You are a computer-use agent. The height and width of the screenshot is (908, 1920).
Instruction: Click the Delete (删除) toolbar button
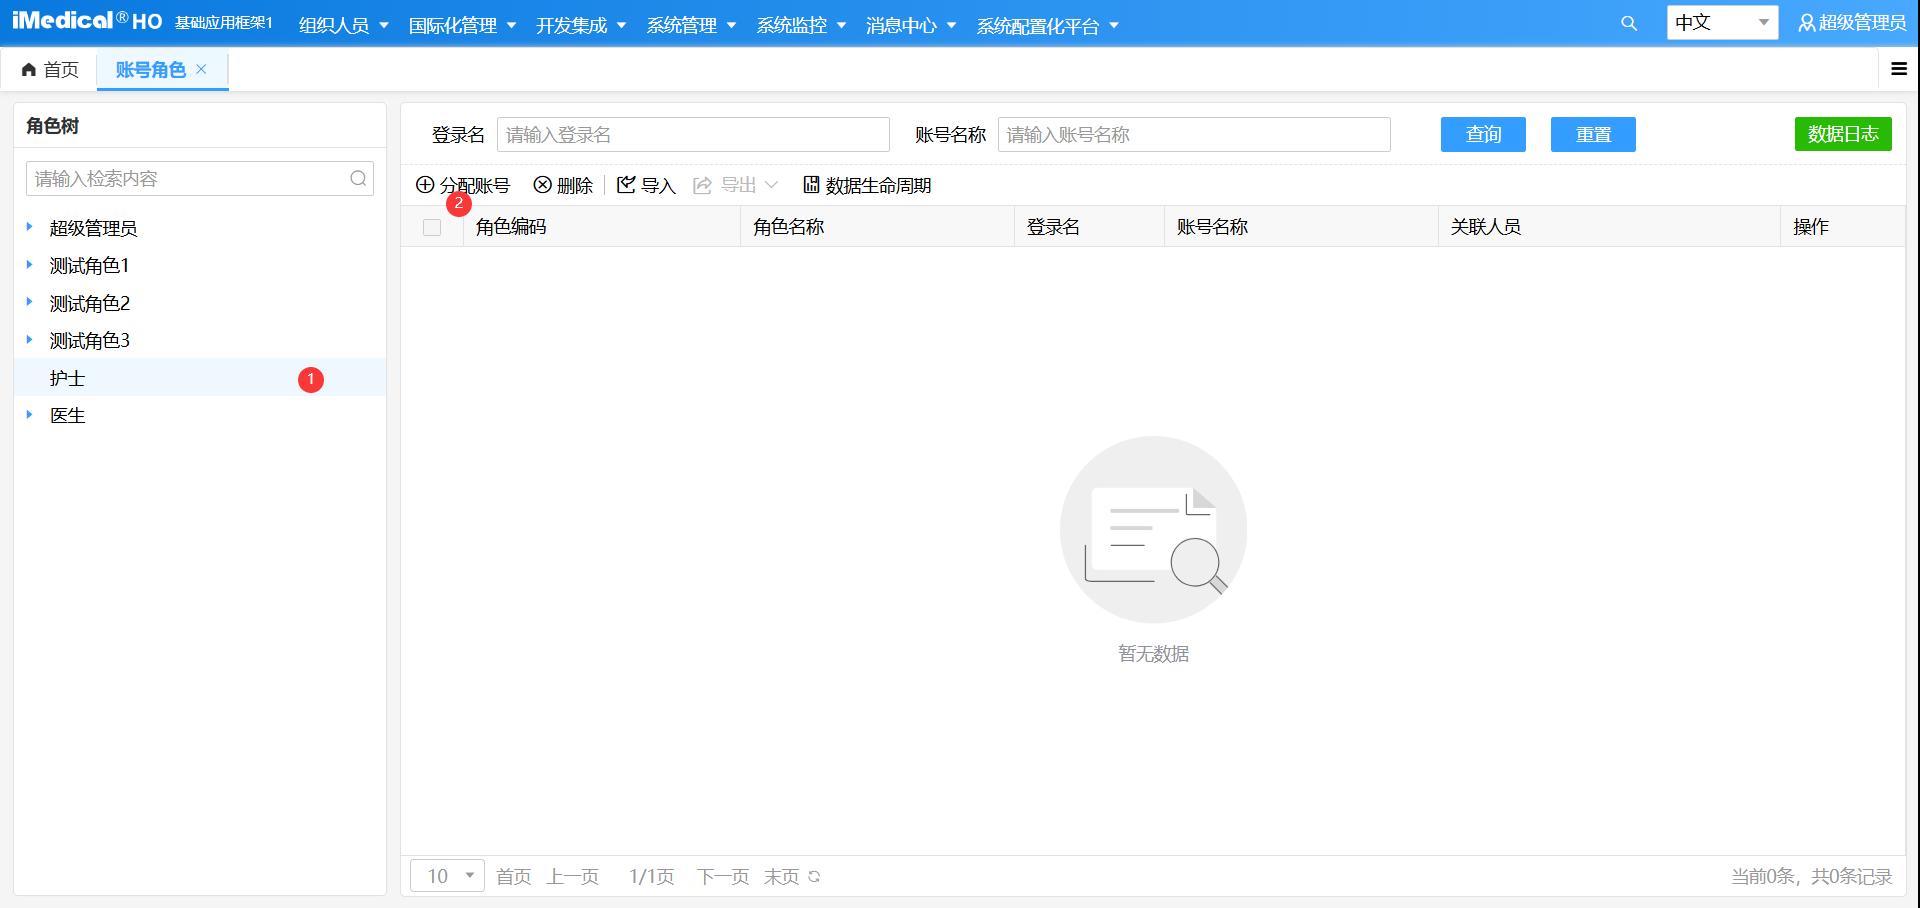pos(563,185)
